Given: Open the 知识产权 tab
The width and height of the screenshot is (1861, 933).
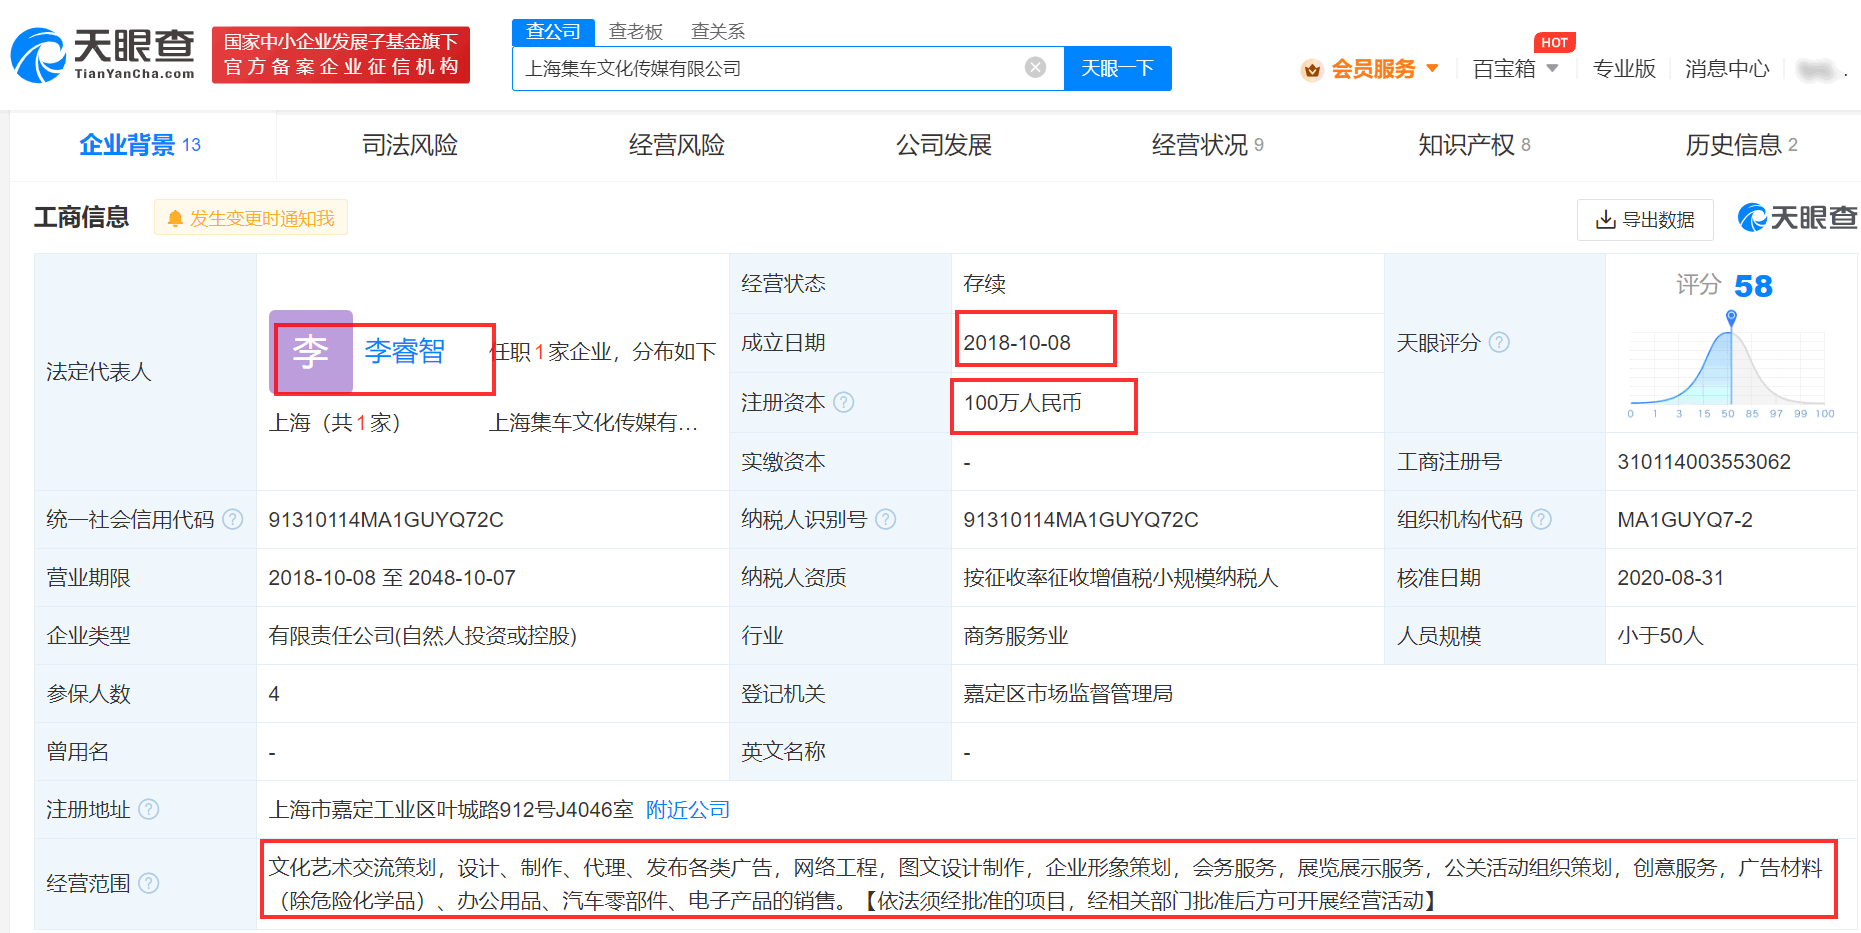Looking at the screenshot, I should [x=1475, y=145].
